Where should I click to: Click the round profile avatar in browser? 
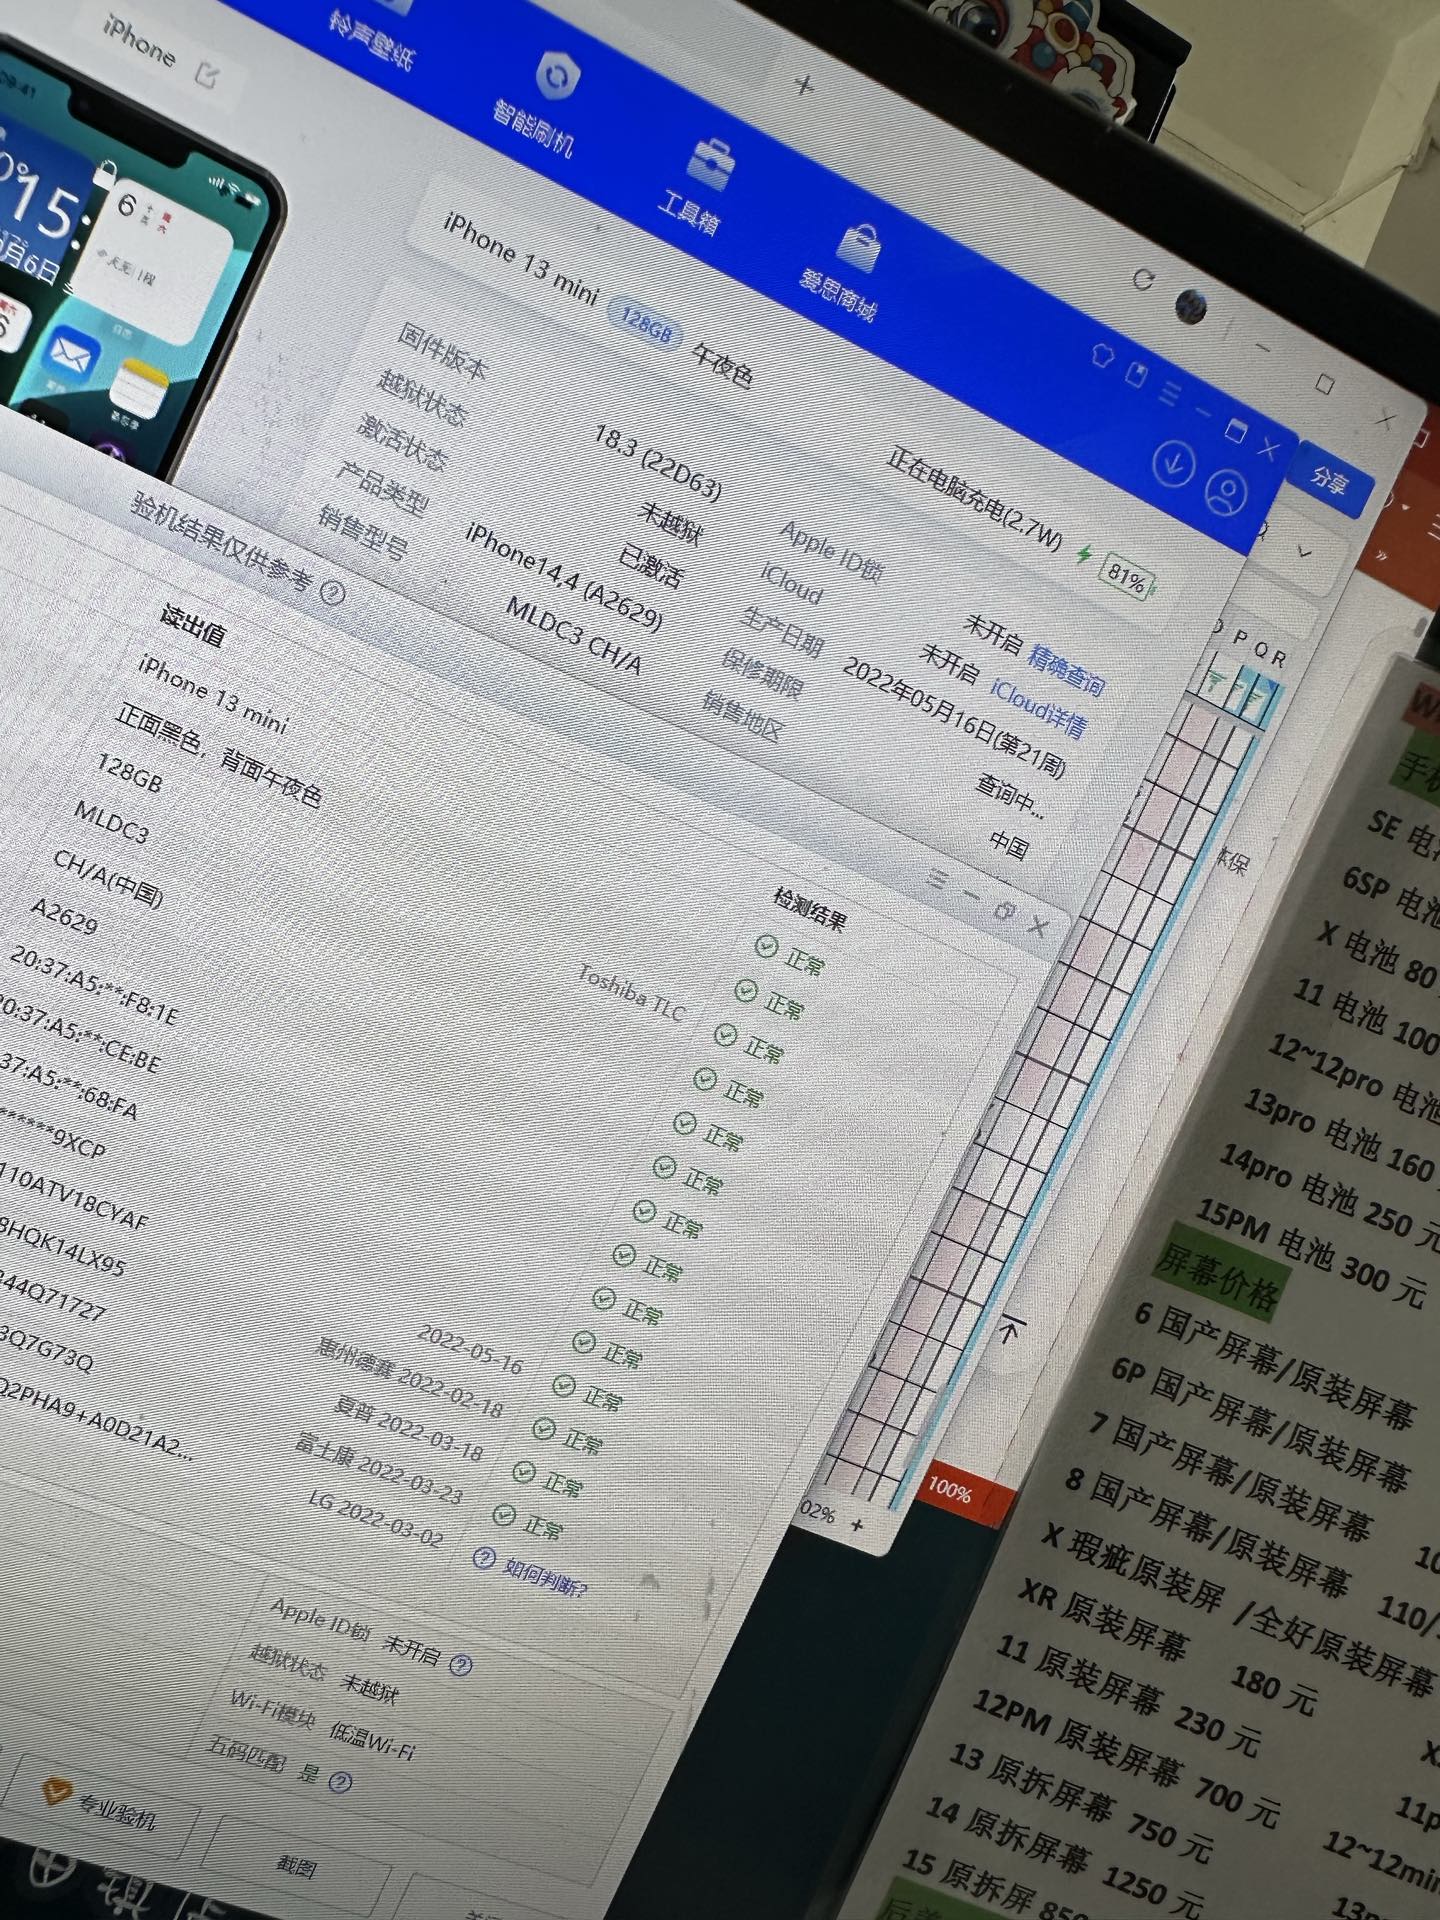(1191, 307)
